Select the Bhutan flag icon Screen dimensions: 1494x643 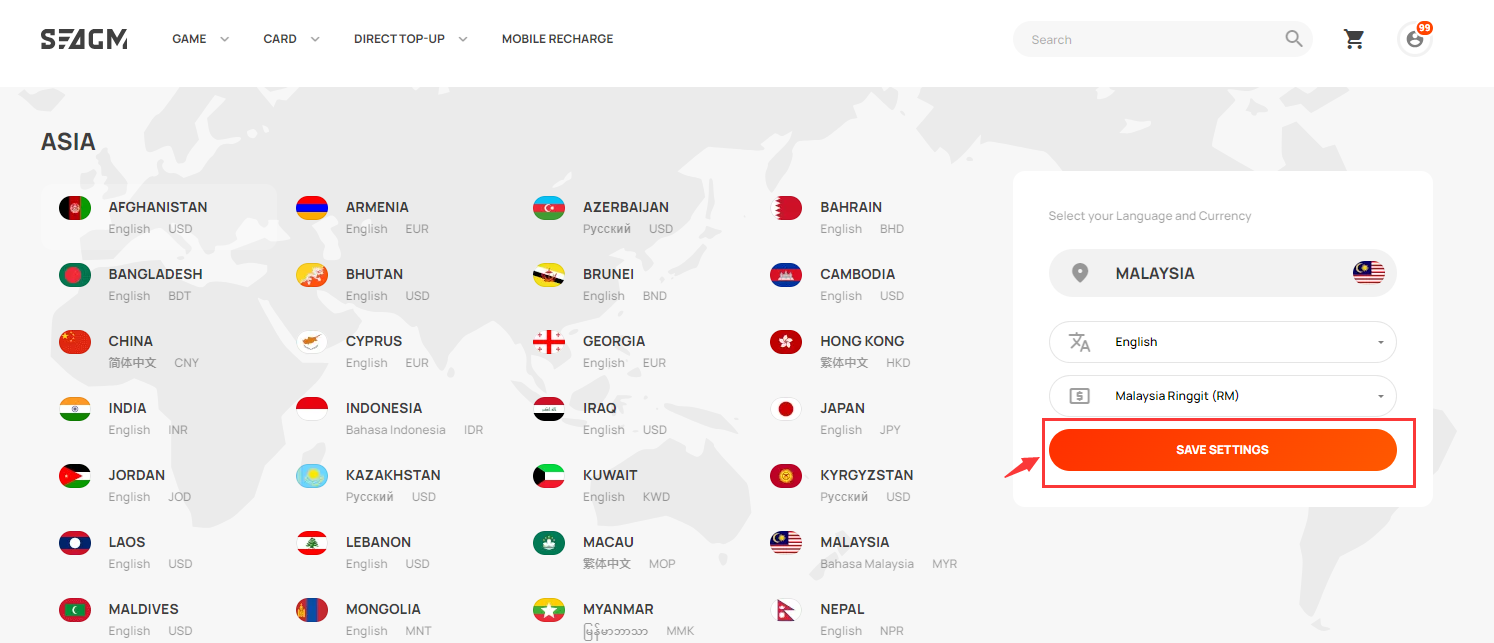[x=312, y=275]
